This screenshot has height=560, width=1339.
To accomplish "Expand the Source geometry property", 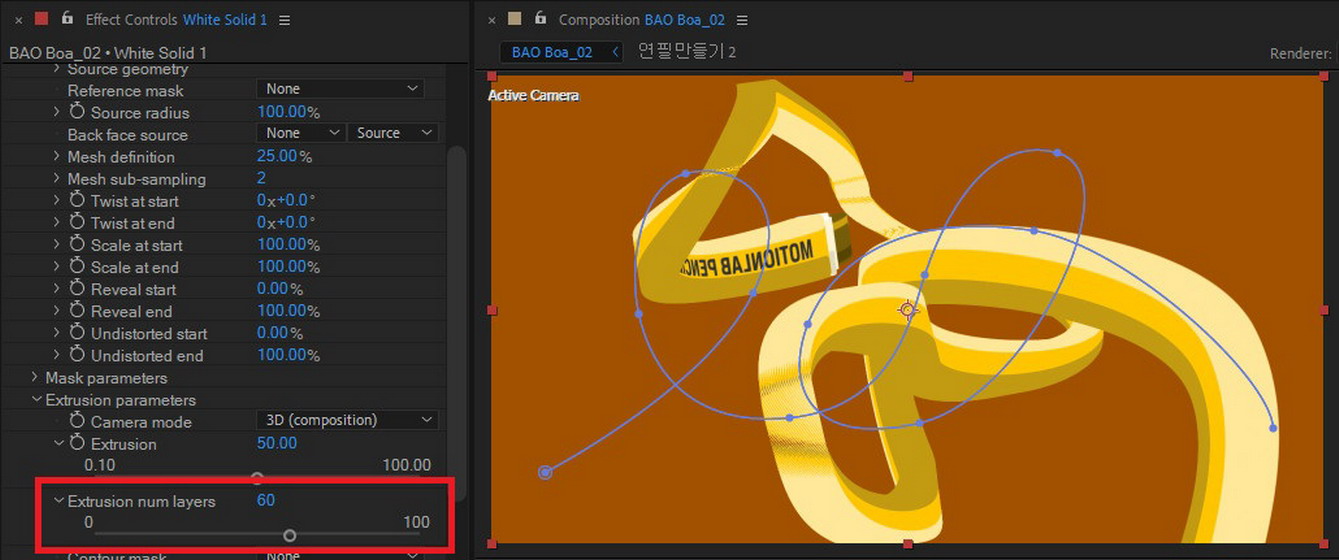I will [58, 69].
